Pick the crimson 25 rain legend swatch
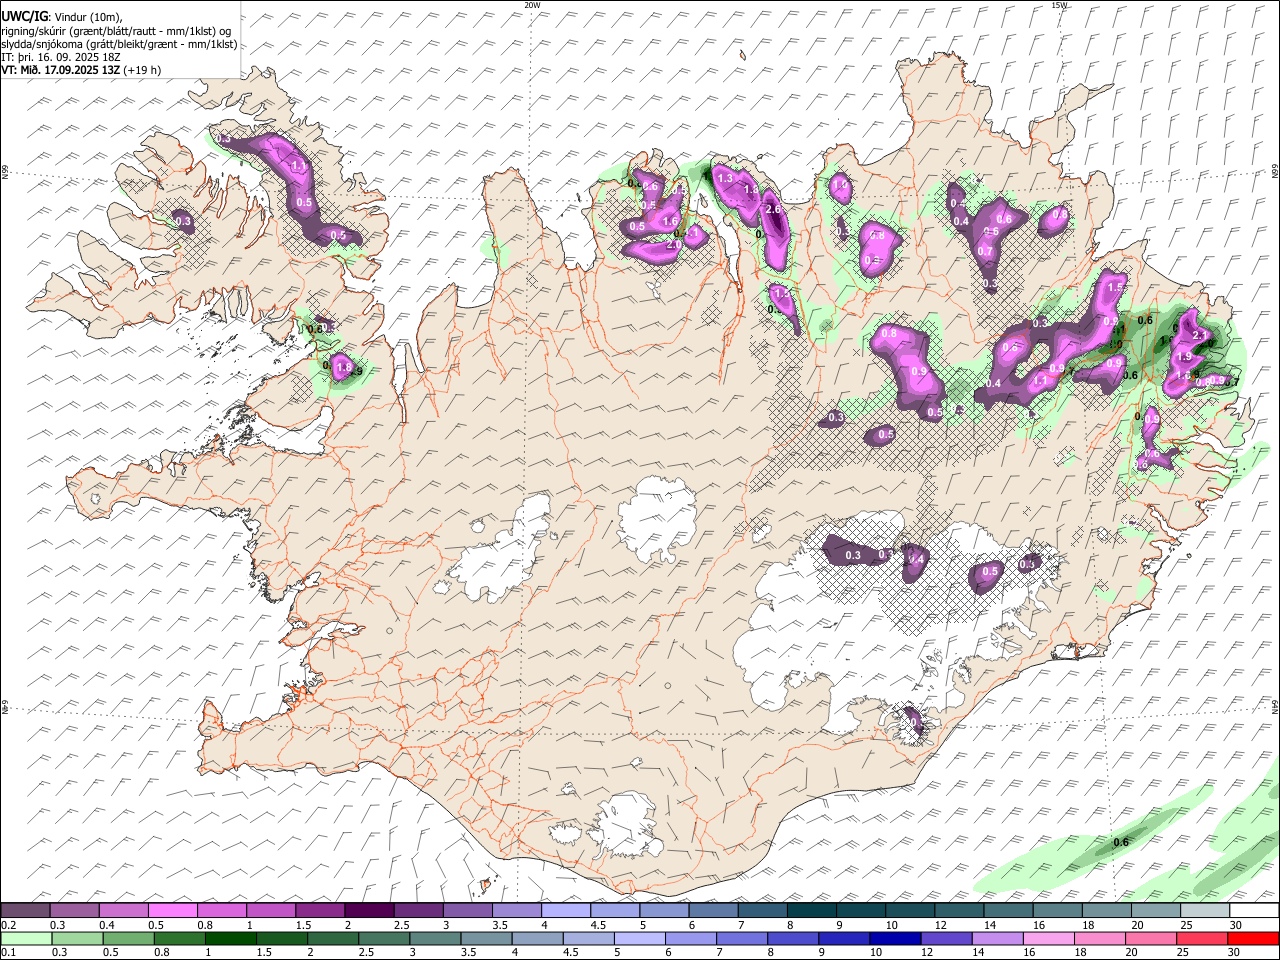Image resolution: width=1280 pixels, height=960 pixels. coord(1201,938)
